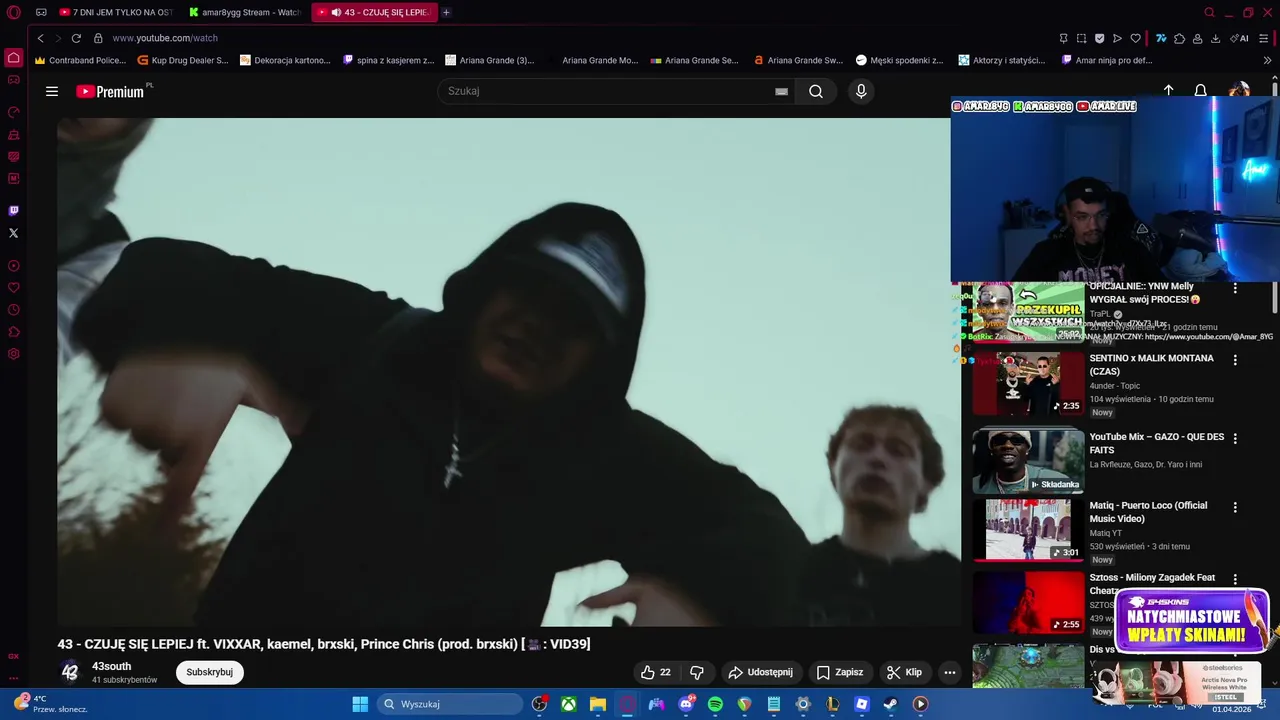Open options for YNW Melly video

pyautogui.click(x=1235, y=288)
